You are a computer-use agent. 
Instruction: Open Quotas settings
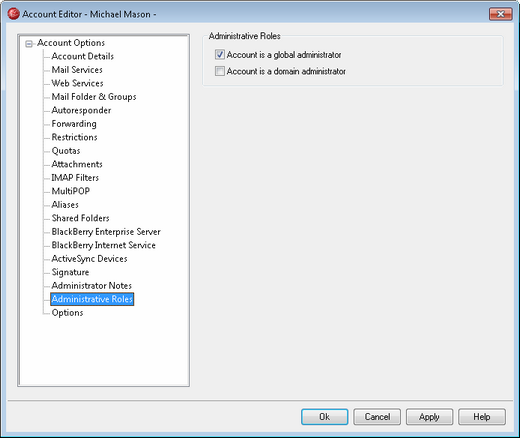(66, 151)
